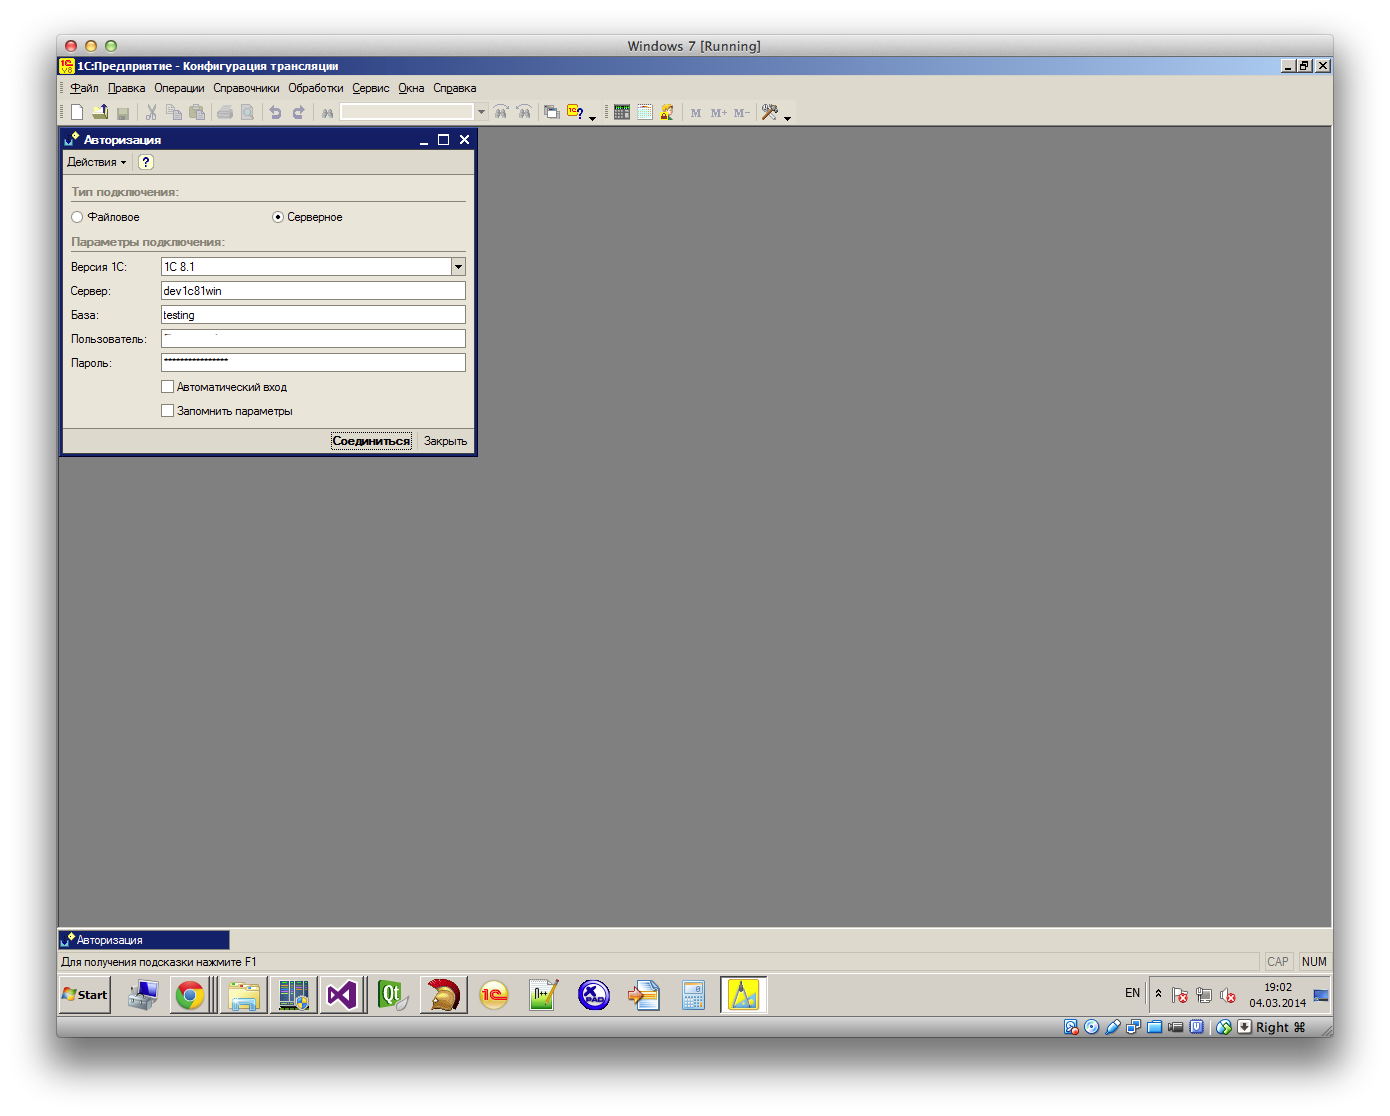Open the Обработки menu
Viewport: 1390px width, 1116px height.
(x=316, y=88)
